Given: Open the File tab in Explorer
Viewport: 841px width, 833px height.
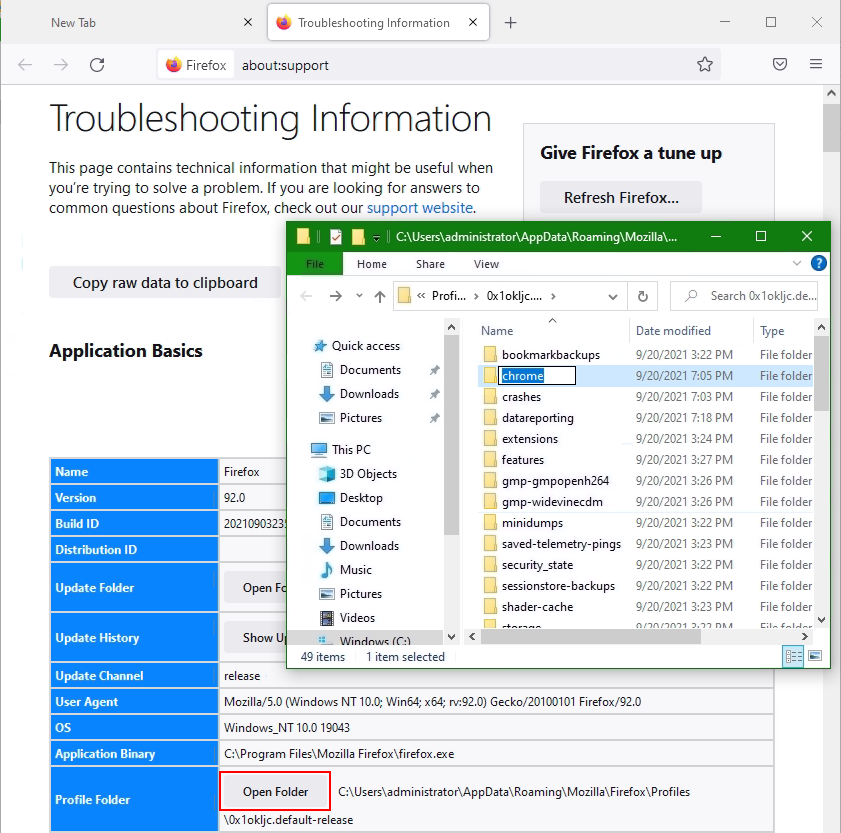Looking at the screenshot, I should (x=314, y=264).
